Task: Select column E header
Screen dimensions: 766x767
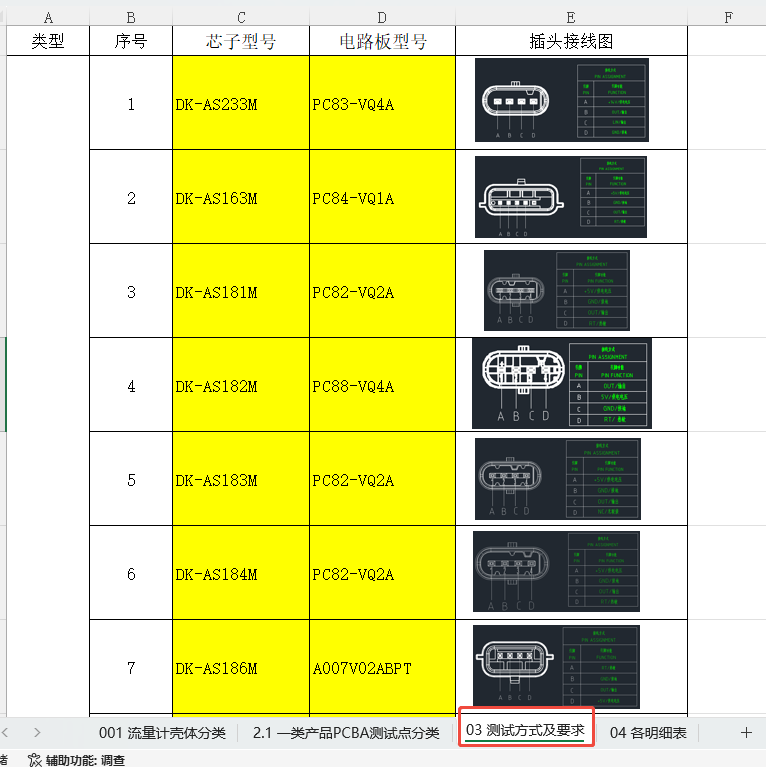Action: [x=571, y=17]
